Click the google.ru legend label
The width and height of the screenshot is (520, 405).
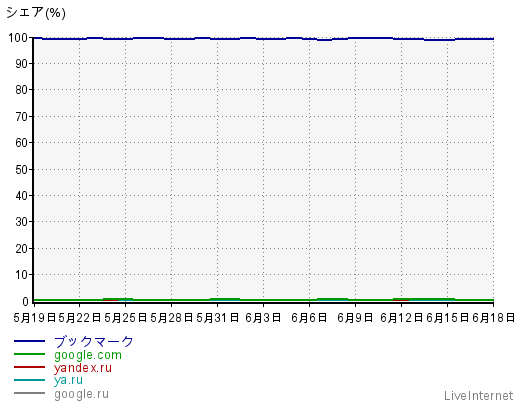81,394
